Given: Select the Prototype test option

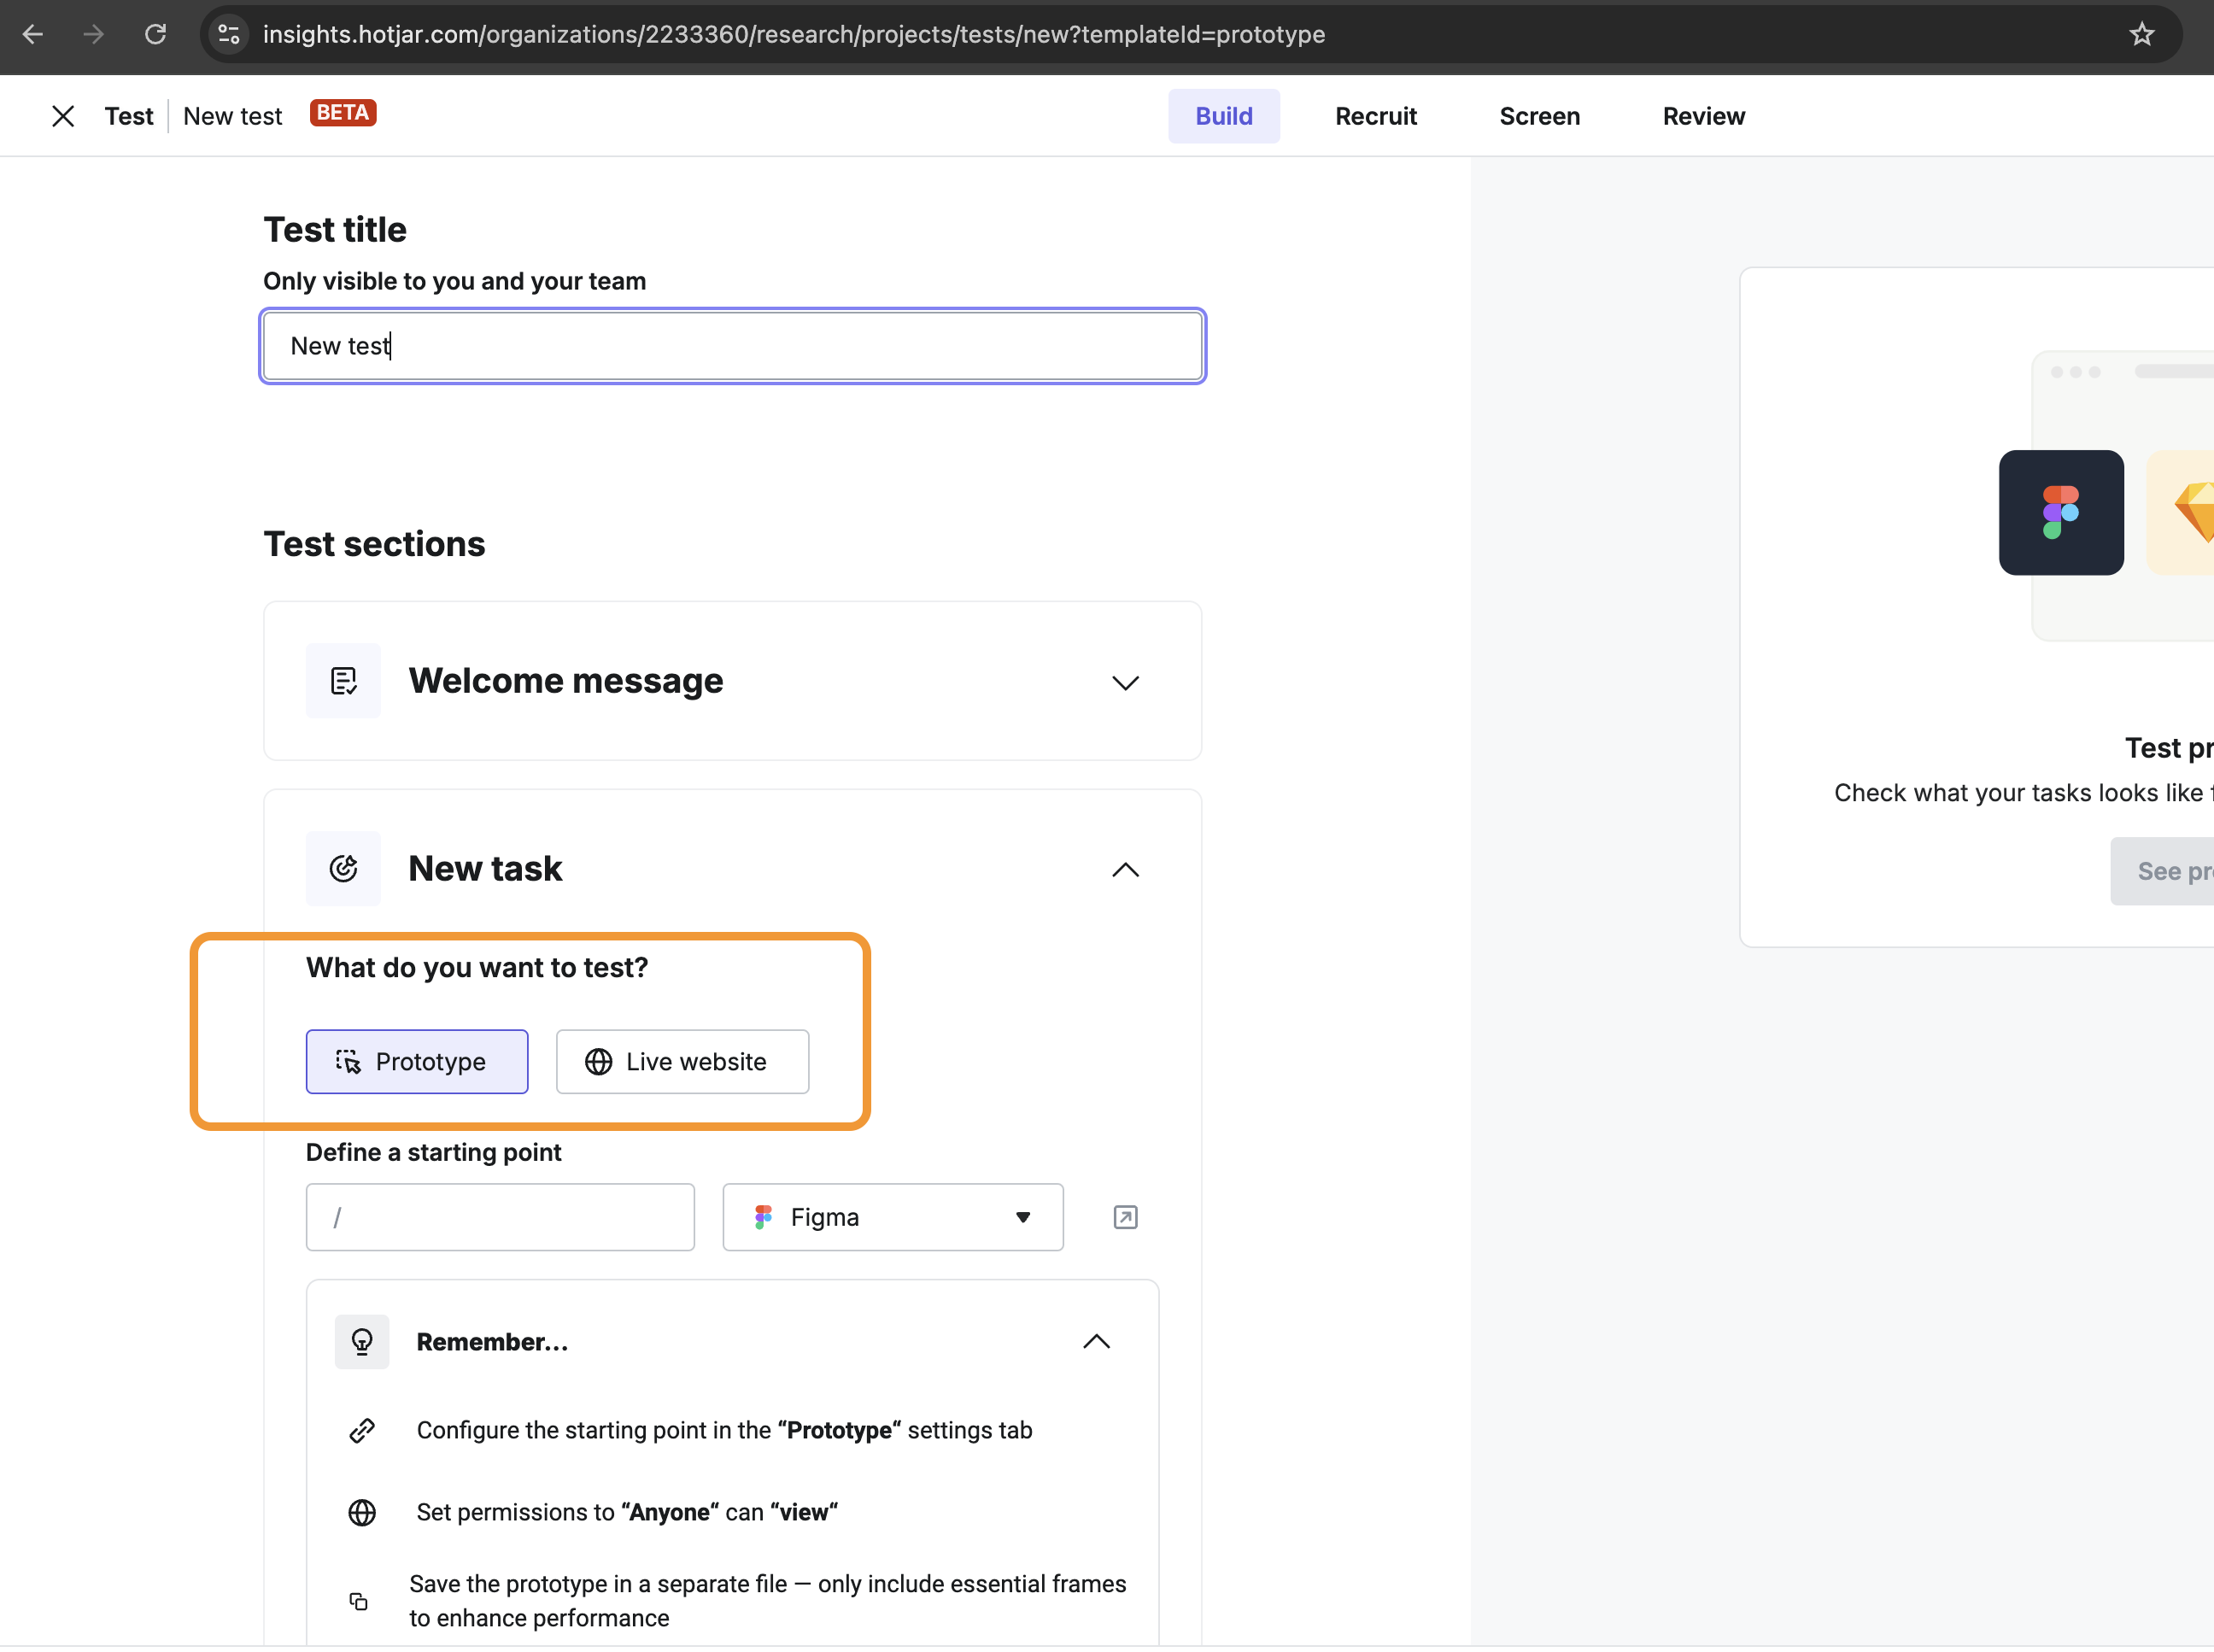Looking at the screenshot, I should point(417,1061).
